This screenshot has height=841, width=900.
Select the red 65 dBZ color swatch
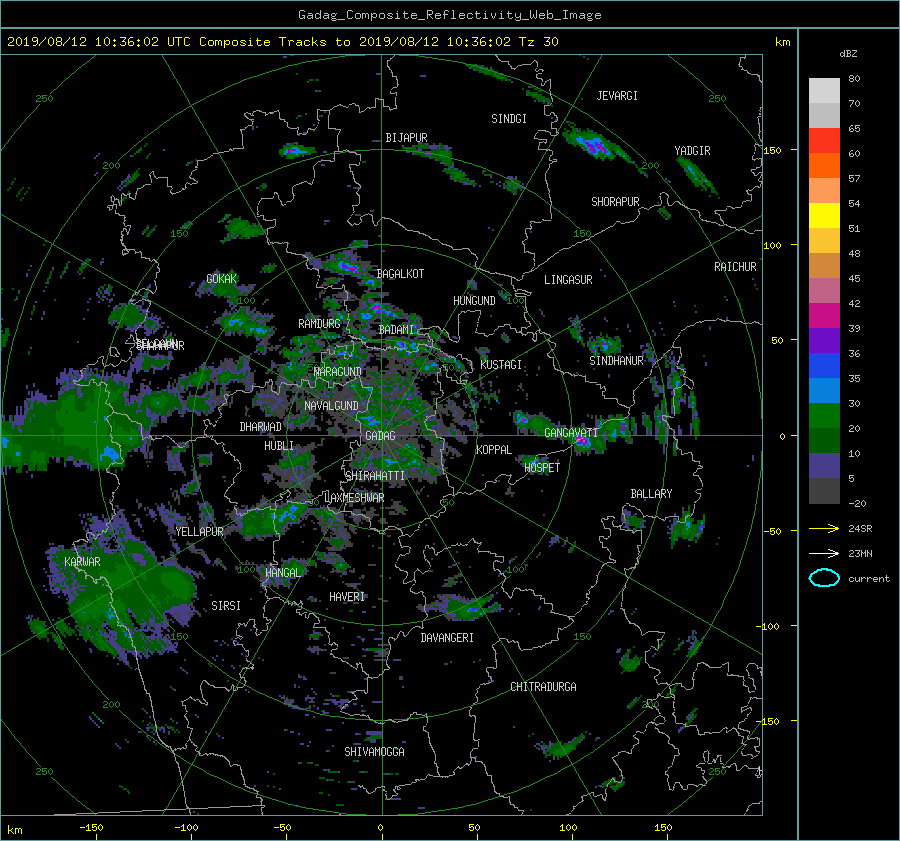point(824,140)
